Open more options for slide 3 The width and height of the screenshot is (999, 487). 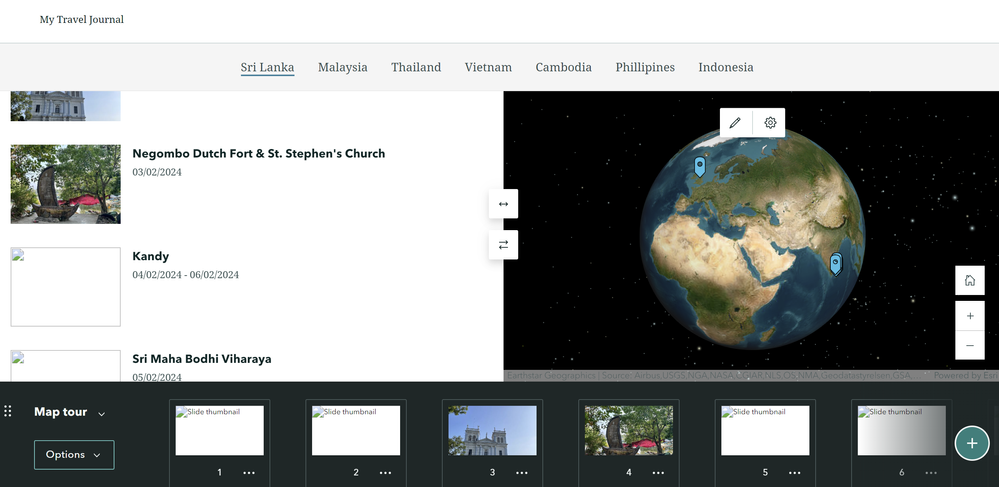coord(522,473)
